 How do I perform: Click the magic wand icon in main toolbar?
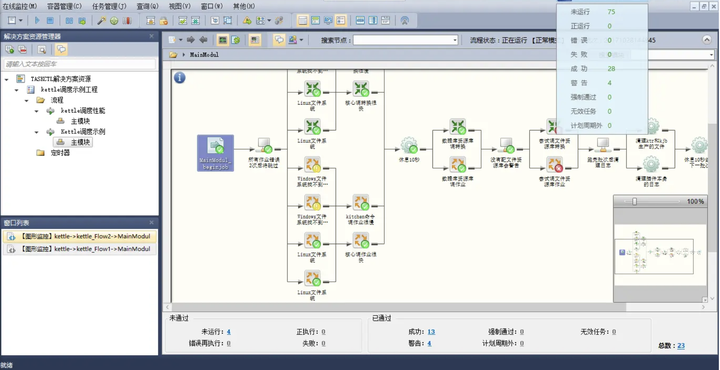coord(101,21)
